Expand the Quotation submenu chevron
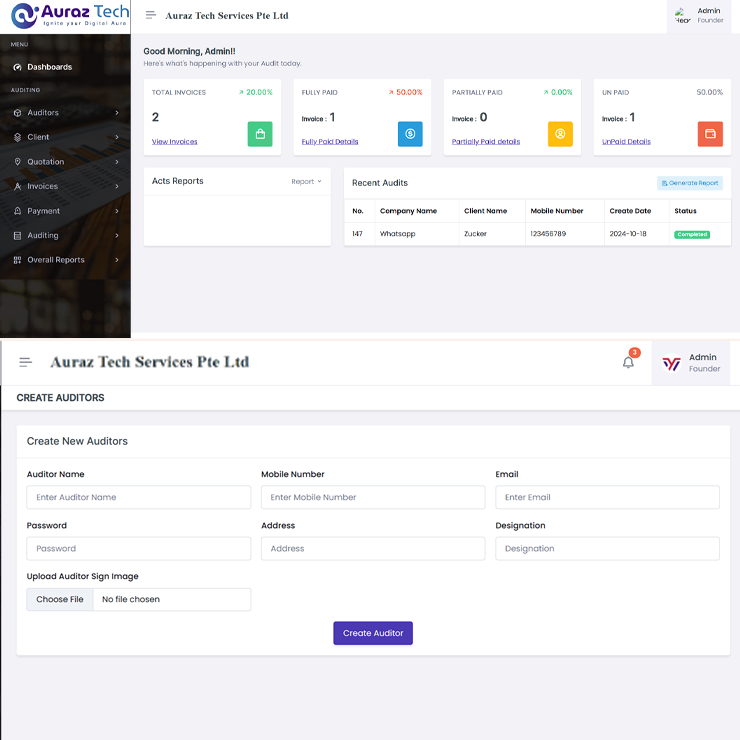 tap(117, 162)
